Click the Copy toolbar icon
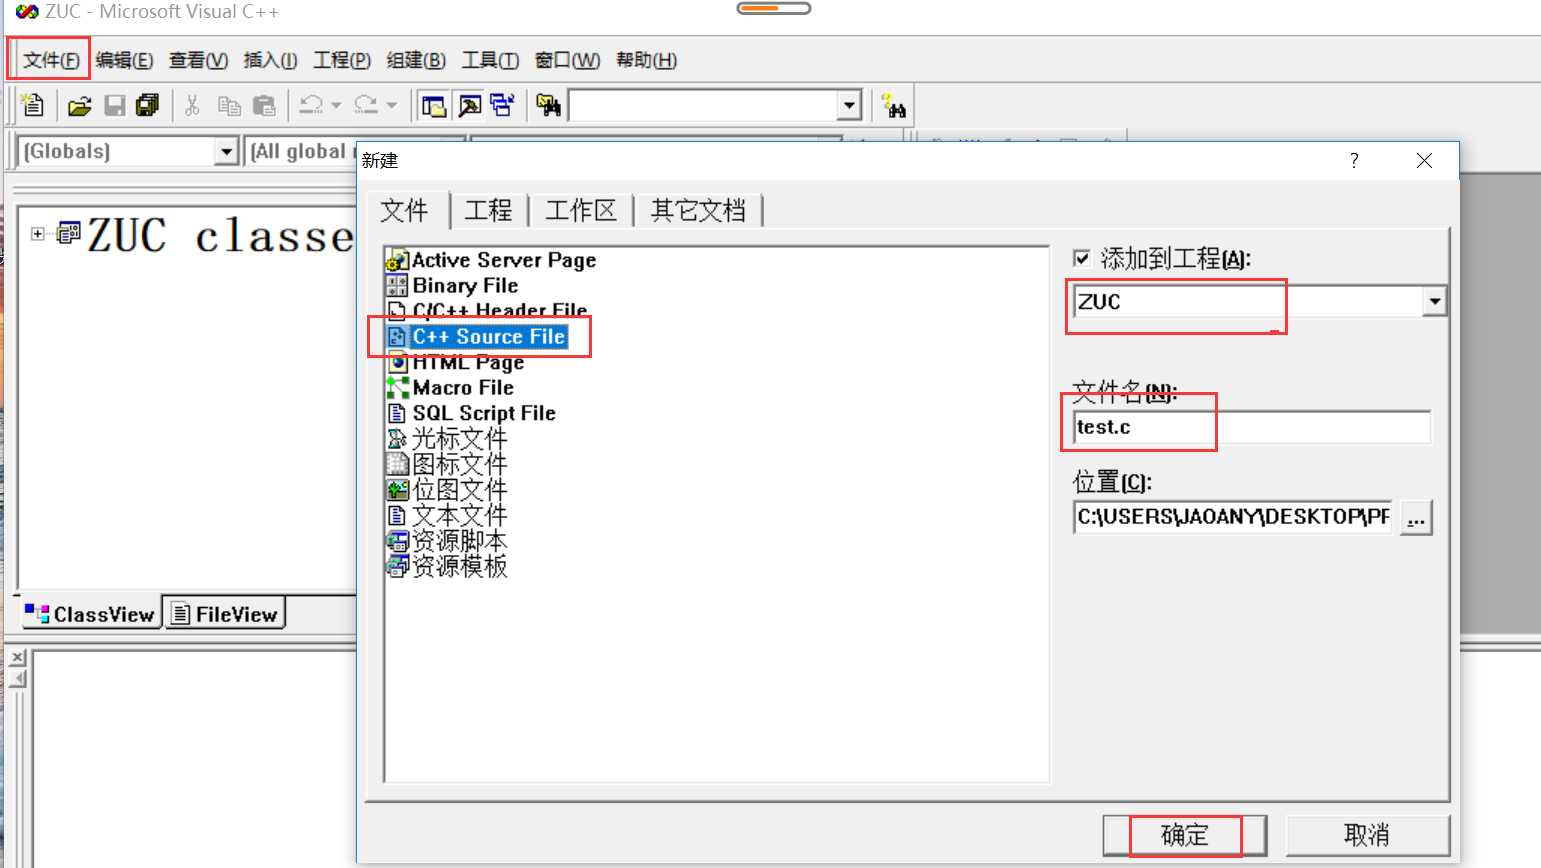Screen dimensions: 1541x868 coord(229,106)
